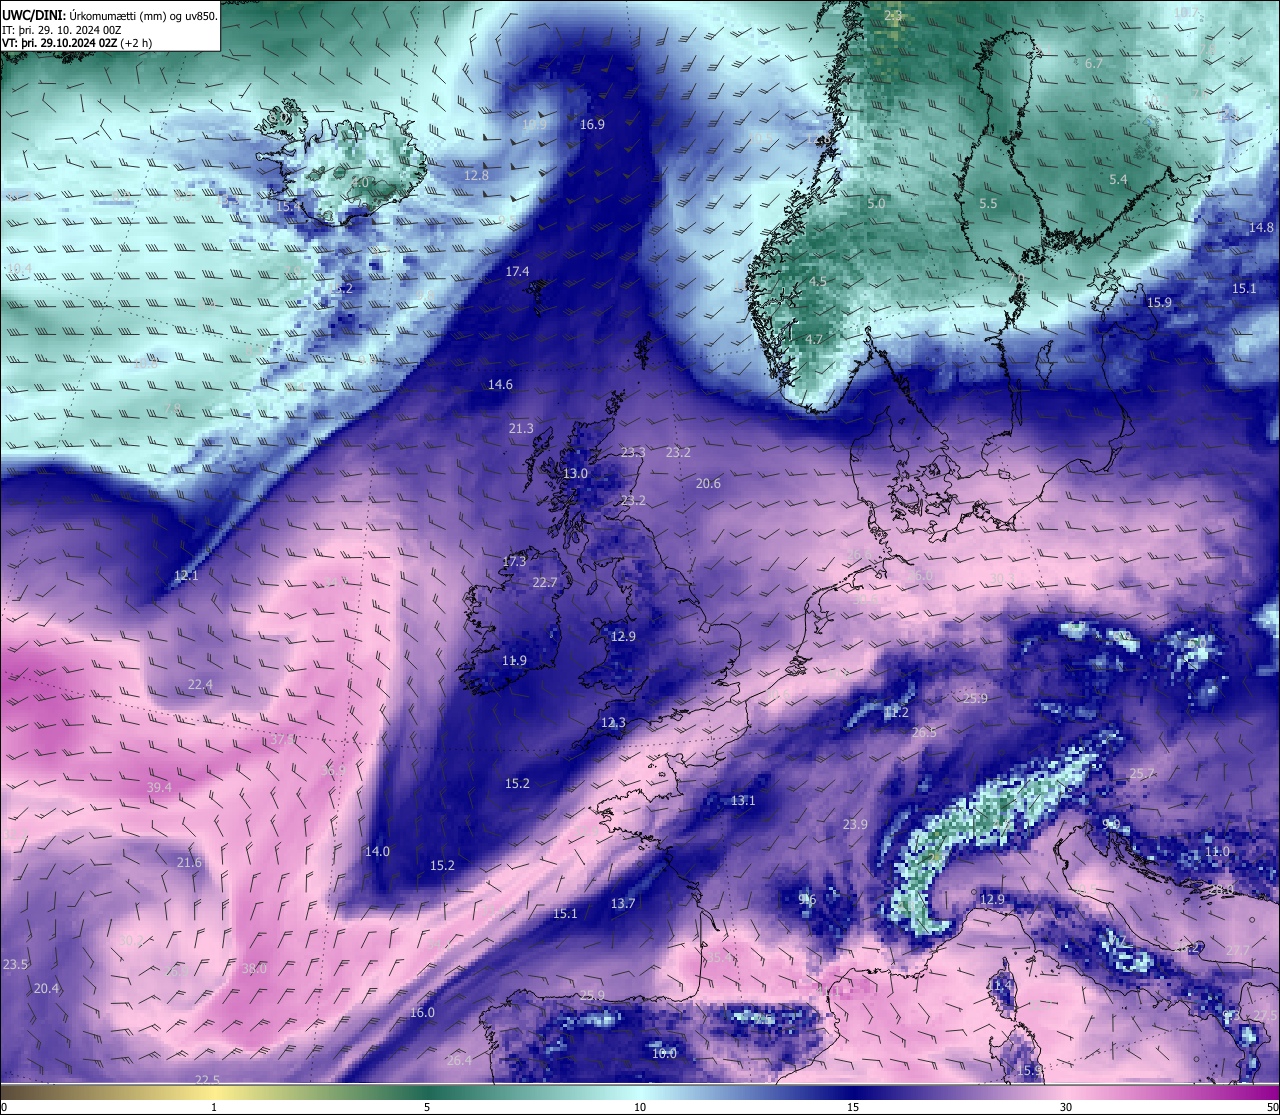Image resolution: width=1280 pixels, height=1115 pixels.
Task: Click the 9.6 value over southern France
Action: (807, 899)
